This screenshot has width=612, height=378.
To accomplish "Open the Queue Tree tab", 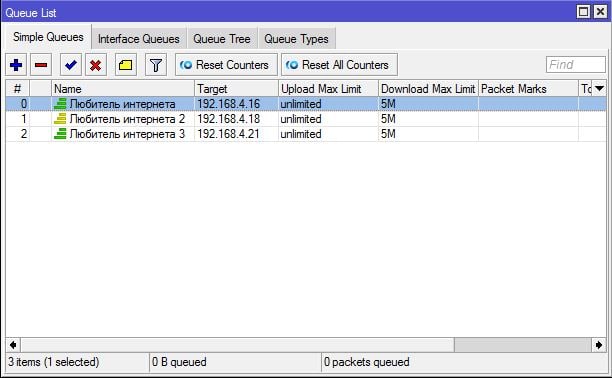I will pos(222,39).
